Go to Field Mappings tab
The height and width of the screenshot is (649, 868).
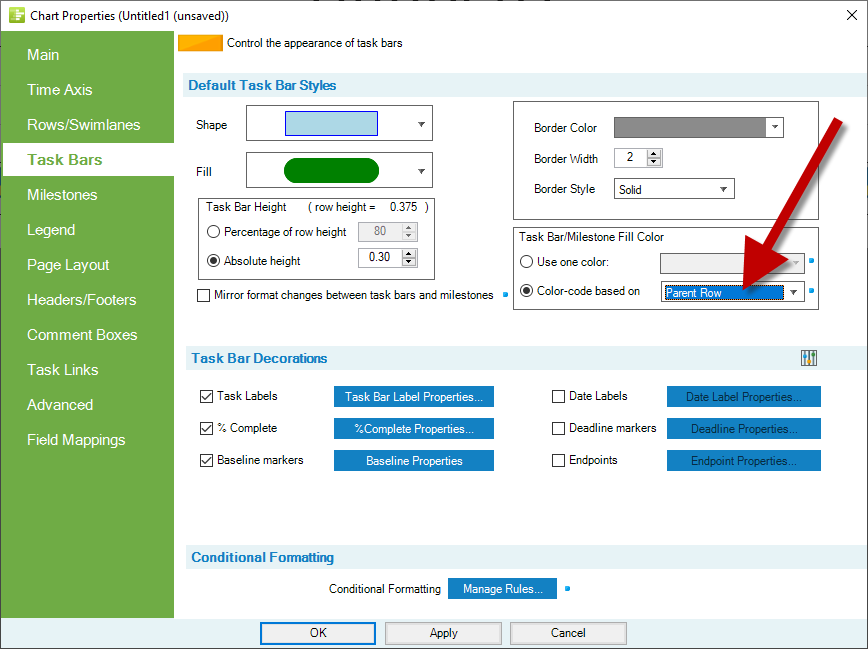pos(76,440)
